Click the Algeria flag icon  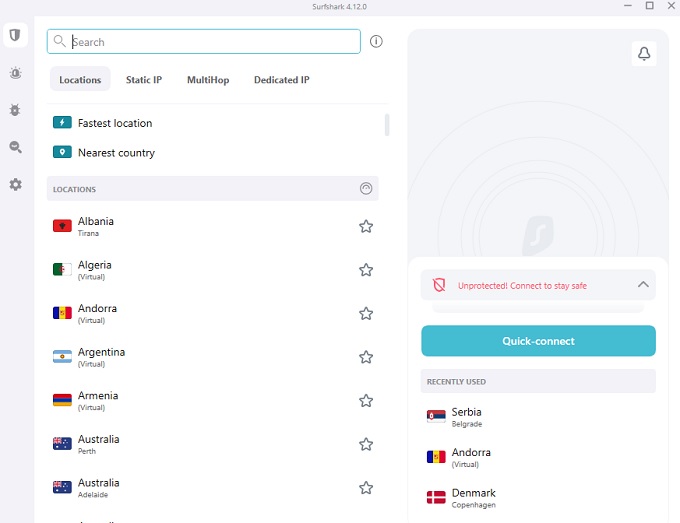[62, 269]
